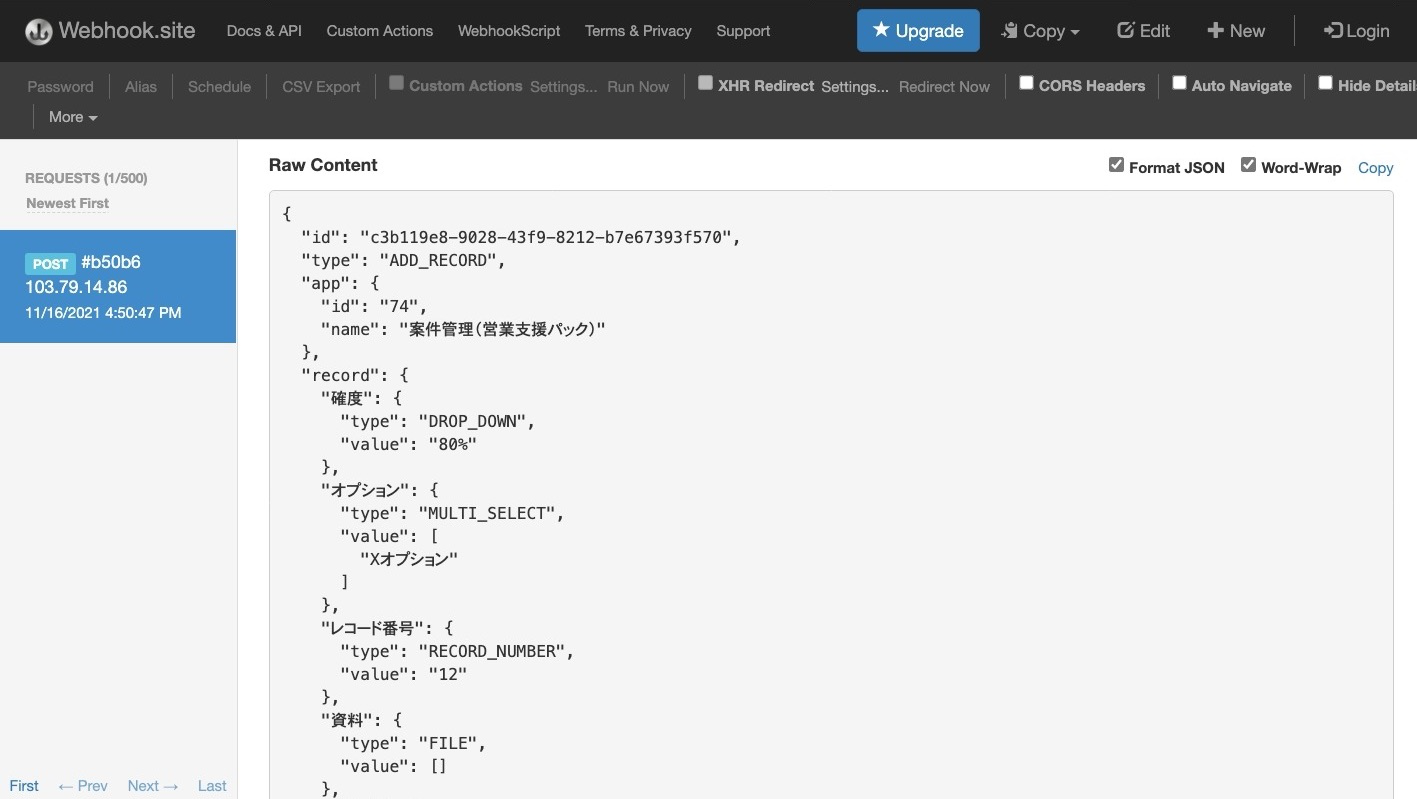1417x799 pixels.
Task: Click Redirect Now
Action: tap(944, 86)
